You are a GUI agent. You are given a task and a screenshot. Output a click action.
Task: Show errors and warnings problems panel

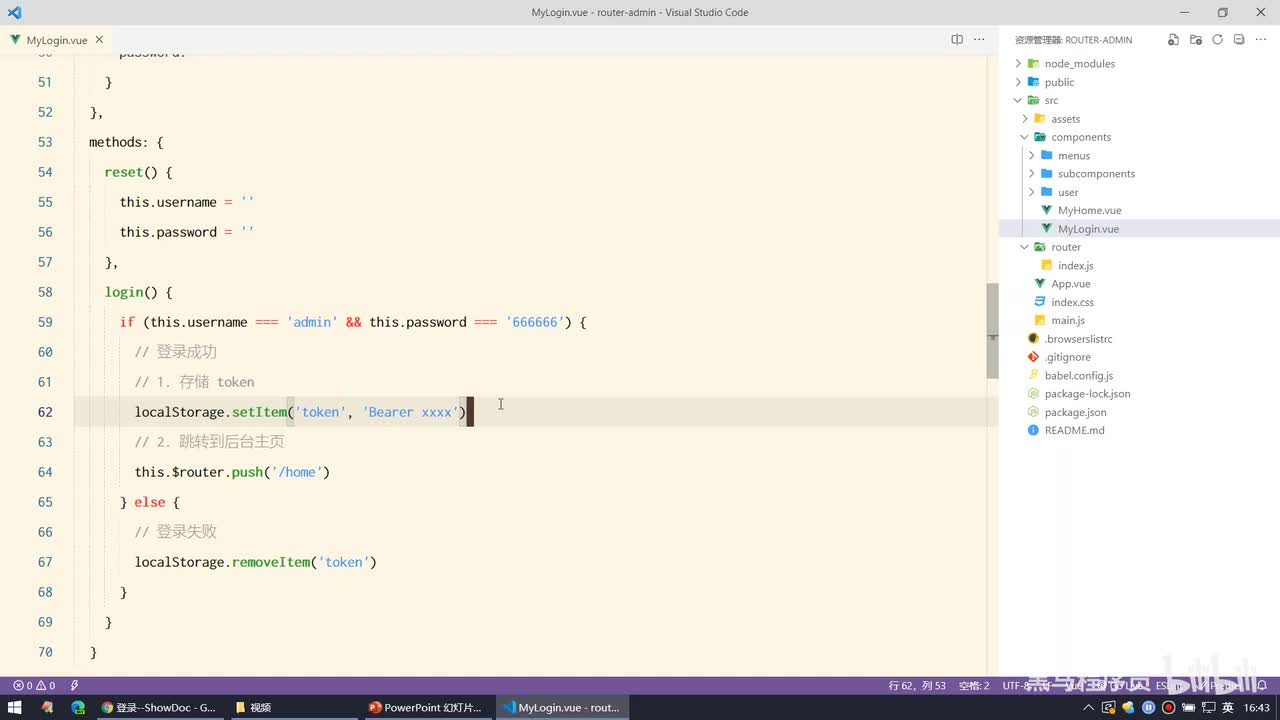(x=33, y=686)
